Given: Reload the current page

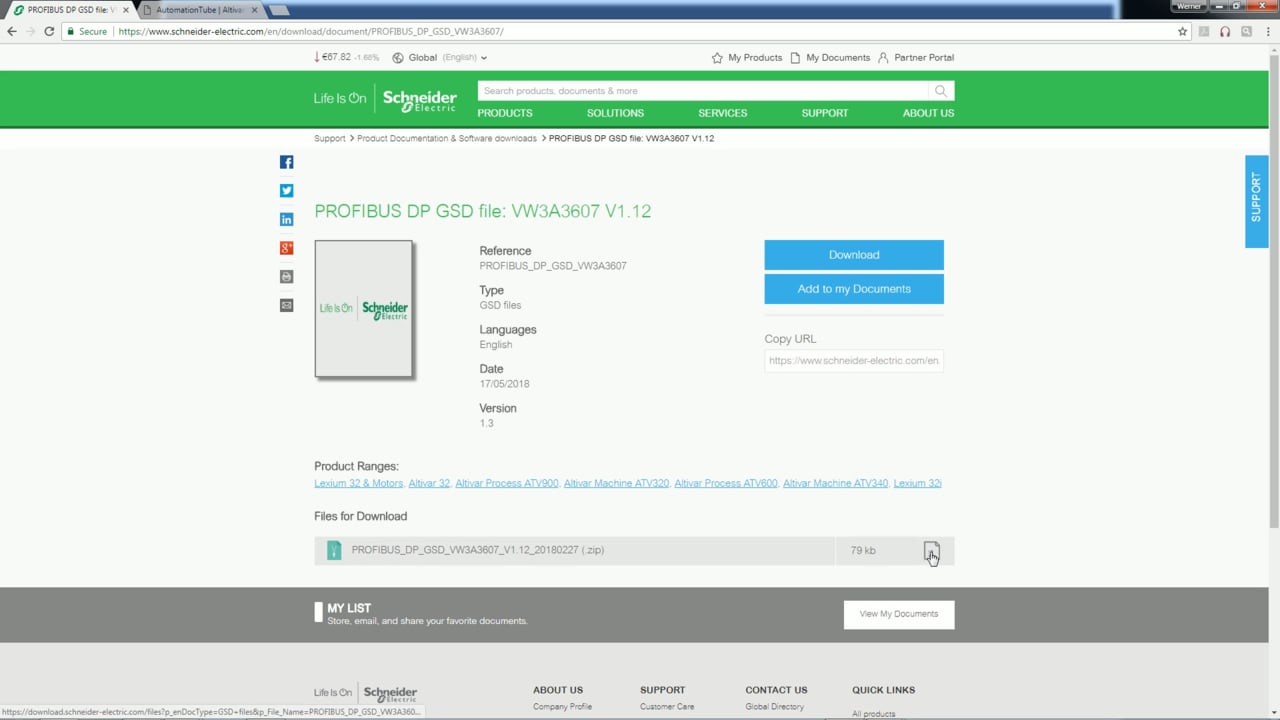Looking at the screenshot, I should pyautogui.click(x=49, y=31).
